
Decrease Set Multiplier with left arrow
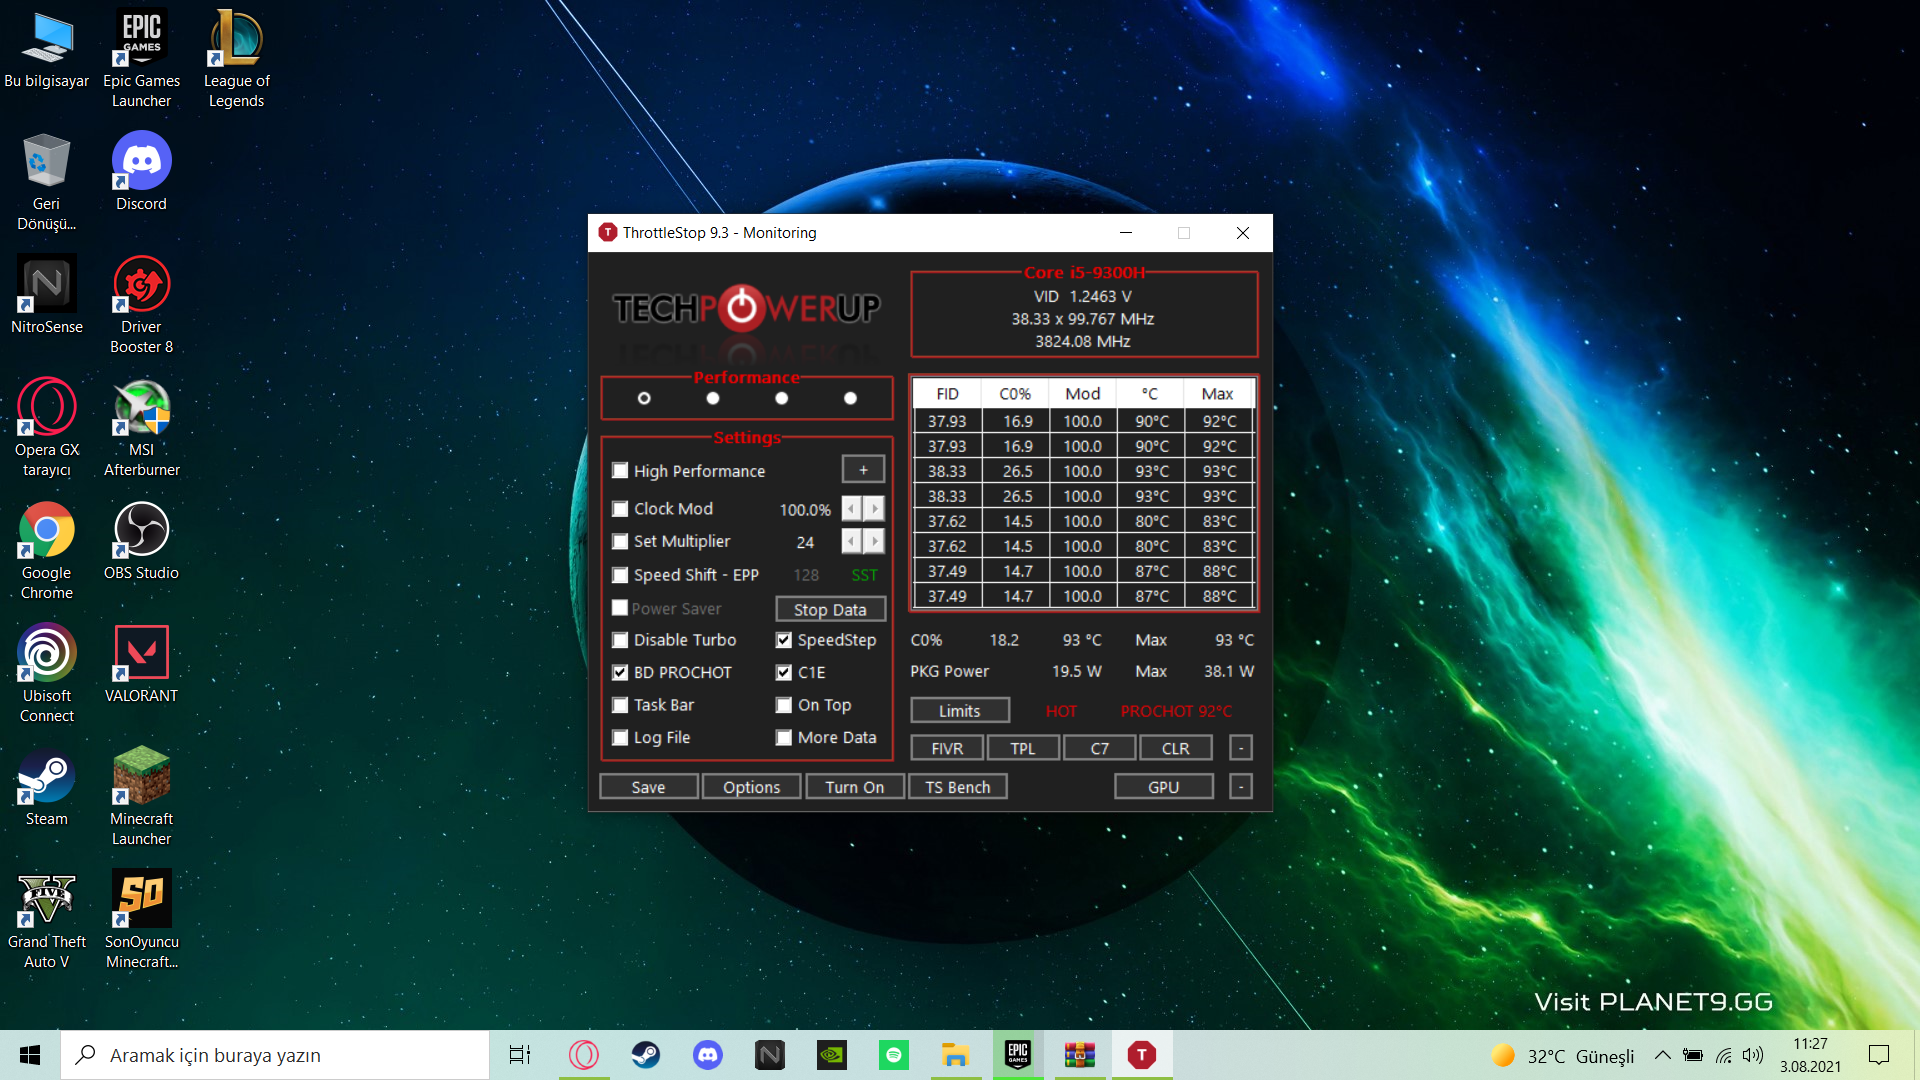pyautogui.click(x=851, y=542)
